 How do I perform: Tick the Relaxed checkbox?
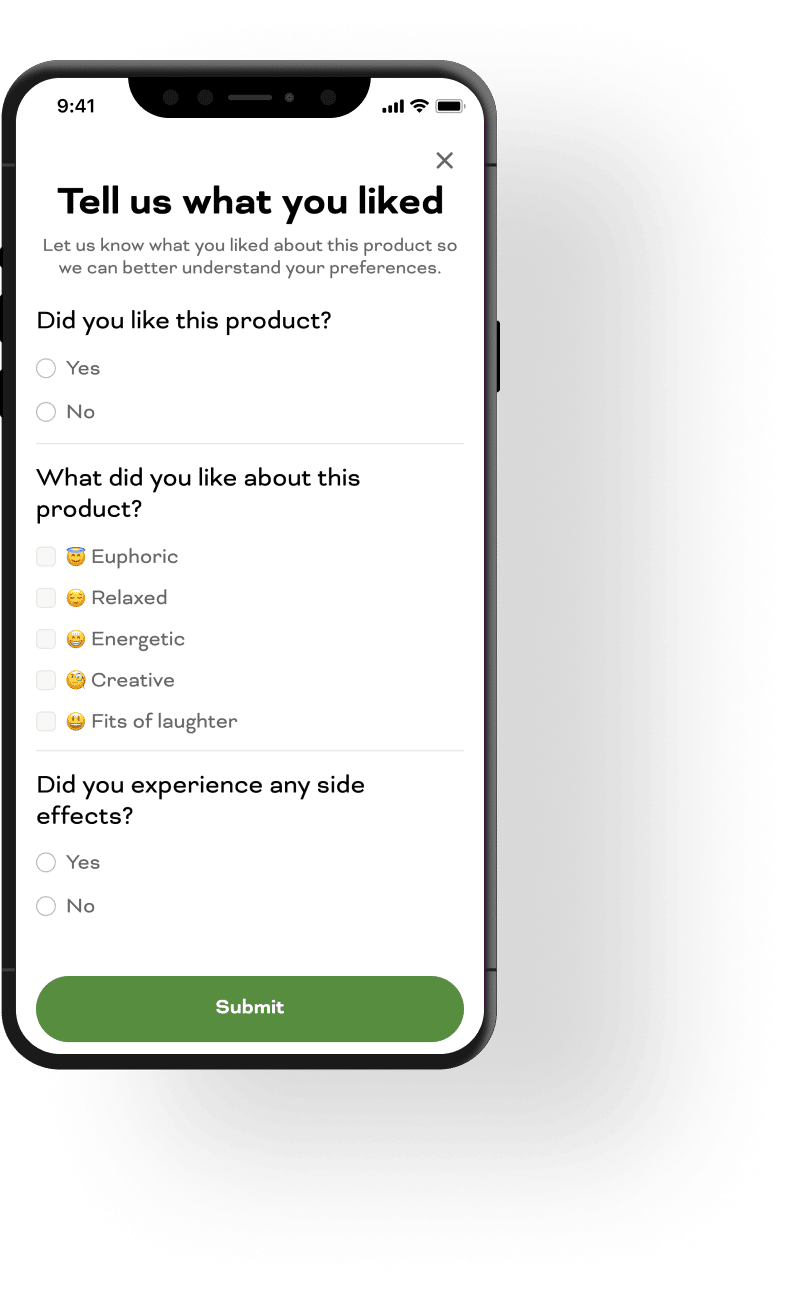pos(46,598)
